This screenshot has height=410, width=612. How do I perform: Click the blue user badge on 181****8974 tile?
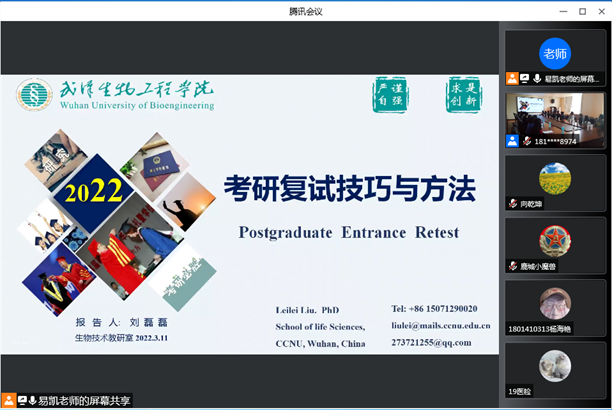pos(511,141)
